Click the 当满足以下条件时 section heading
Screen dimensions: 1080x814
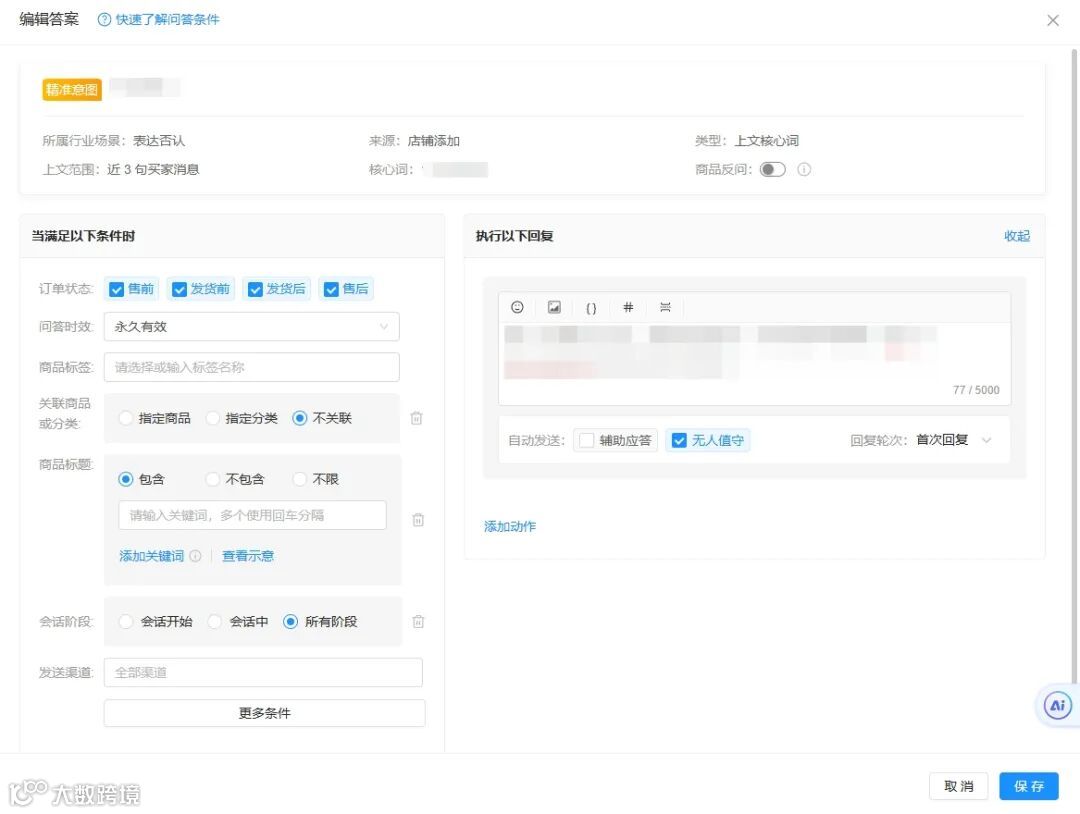pos(83,236)
